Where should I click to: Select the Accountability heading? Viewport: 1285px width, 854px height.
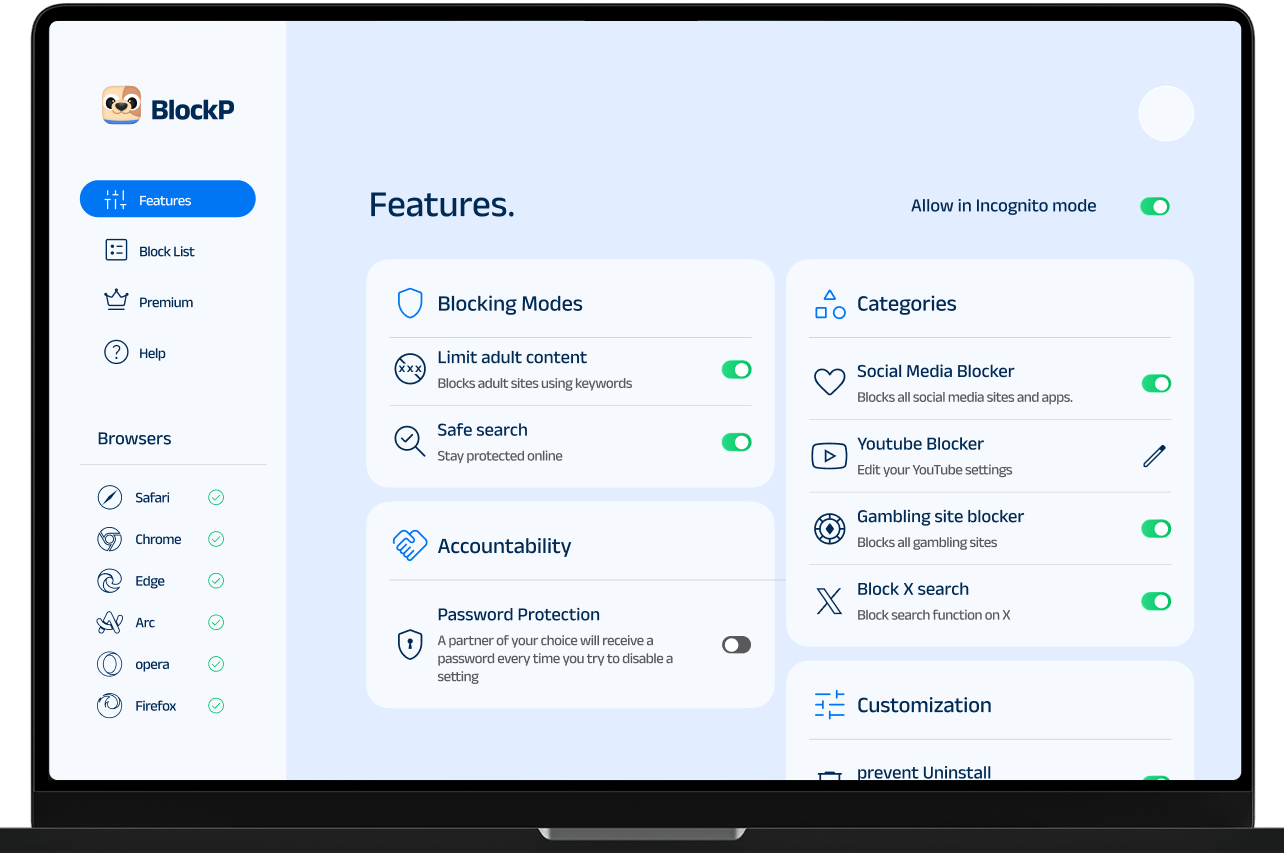pyautogui.click(x=504, y=545)
